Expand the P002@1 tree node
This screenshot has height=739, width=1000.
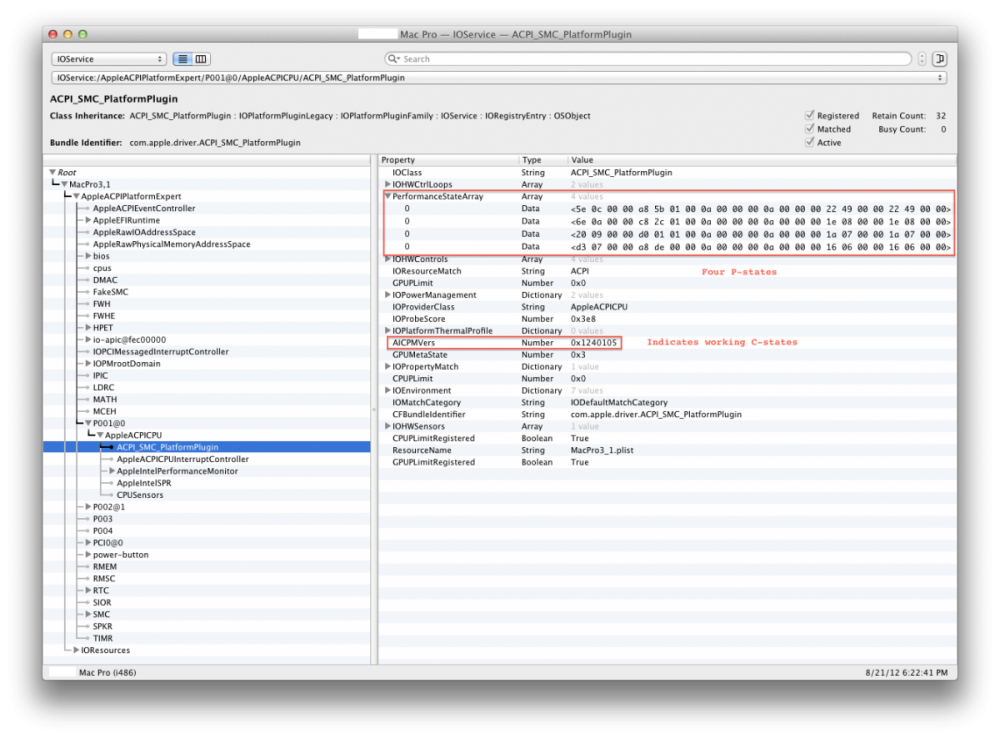click(x=88, y=507)
